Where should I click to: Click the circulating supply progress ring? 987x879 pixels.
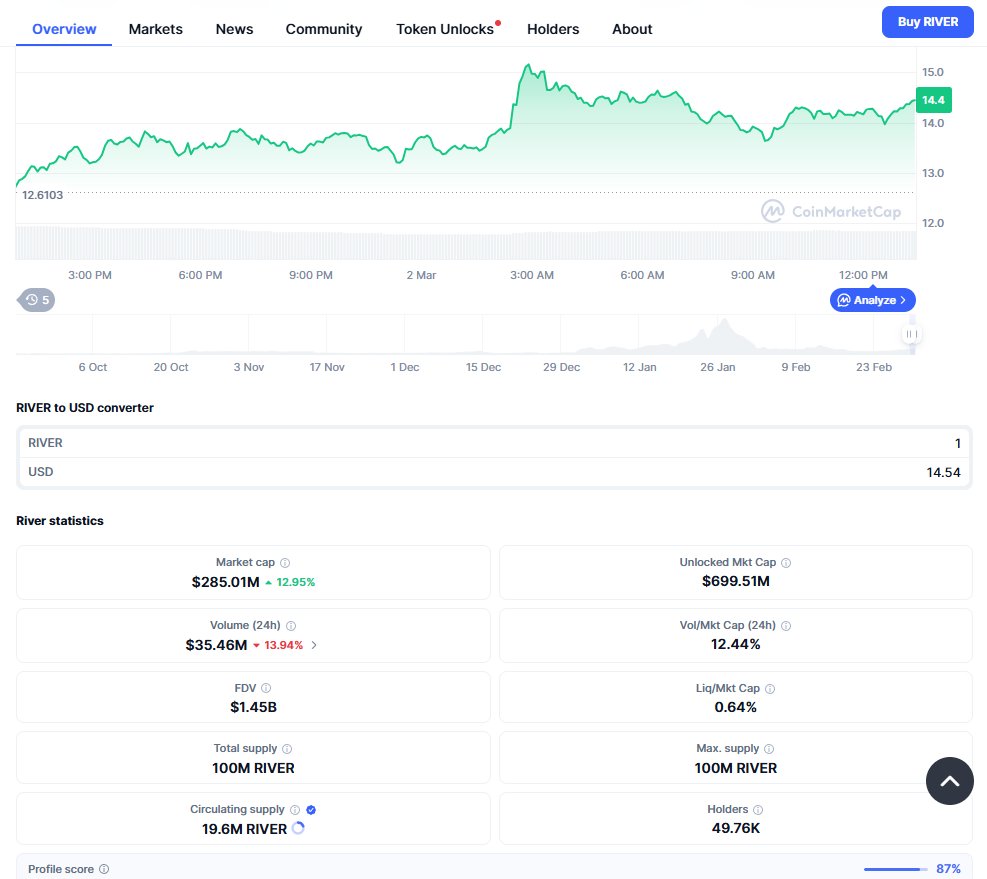coord(298,828)
